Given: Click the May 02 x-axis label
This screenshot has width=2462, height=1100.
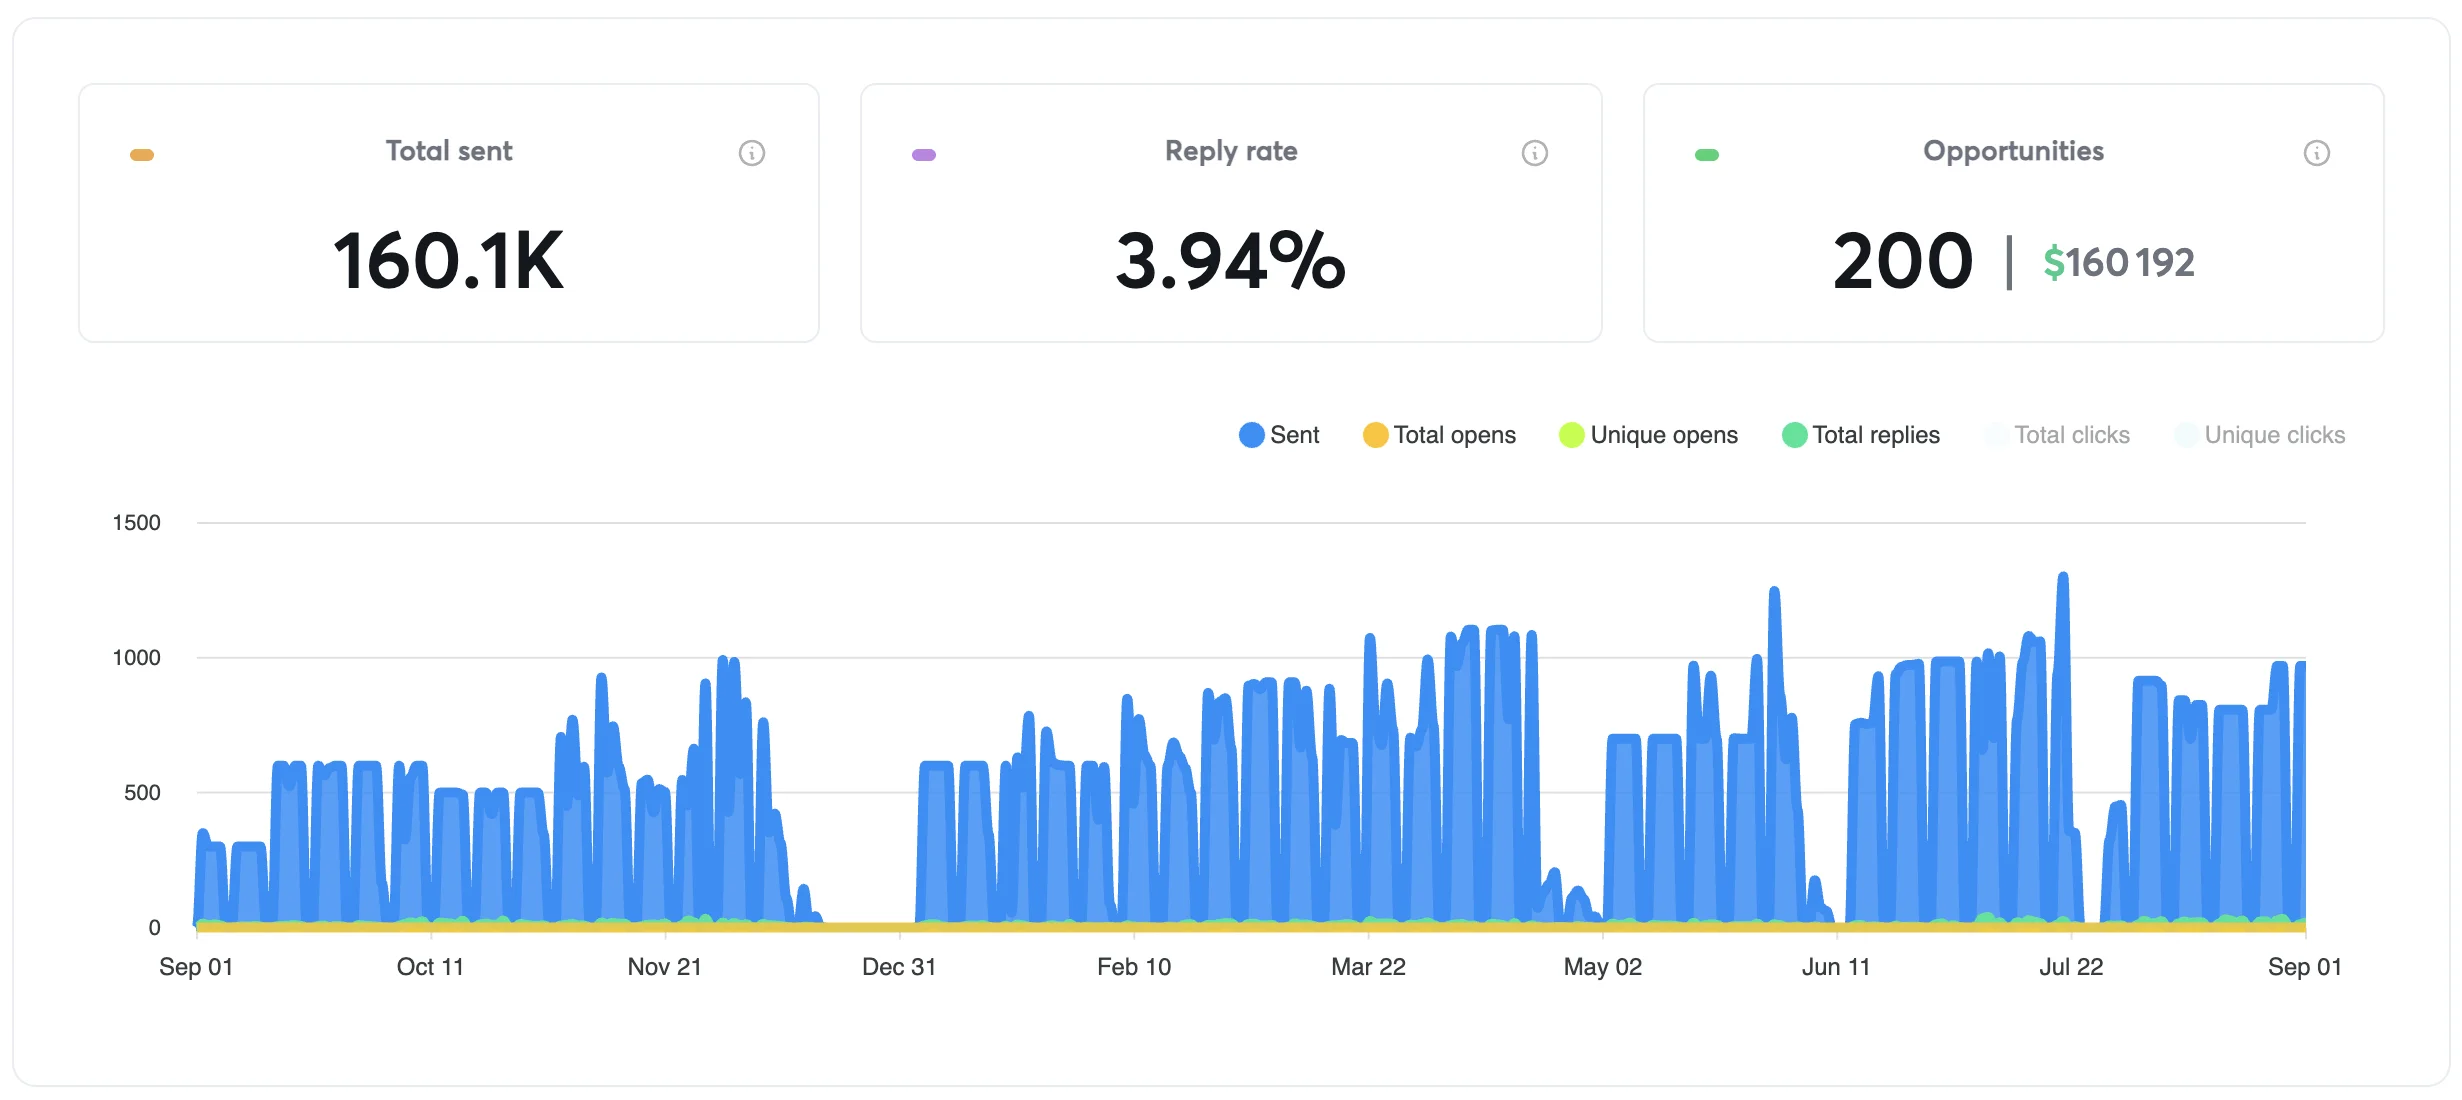Looking at the screenshot, I should click(1603, 967).
